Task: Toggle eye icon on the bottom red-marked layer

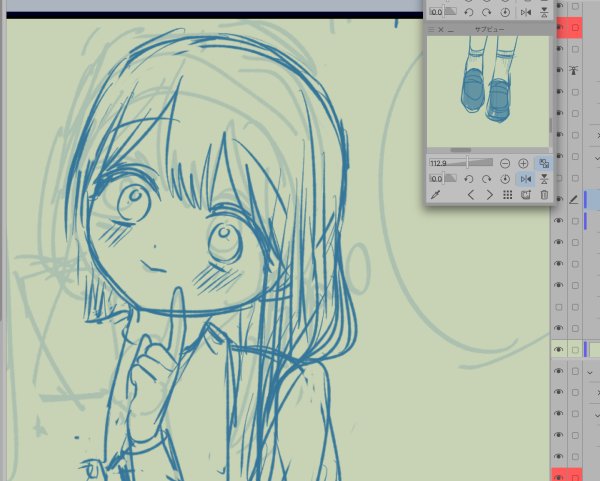Action: tap(559, 476)
